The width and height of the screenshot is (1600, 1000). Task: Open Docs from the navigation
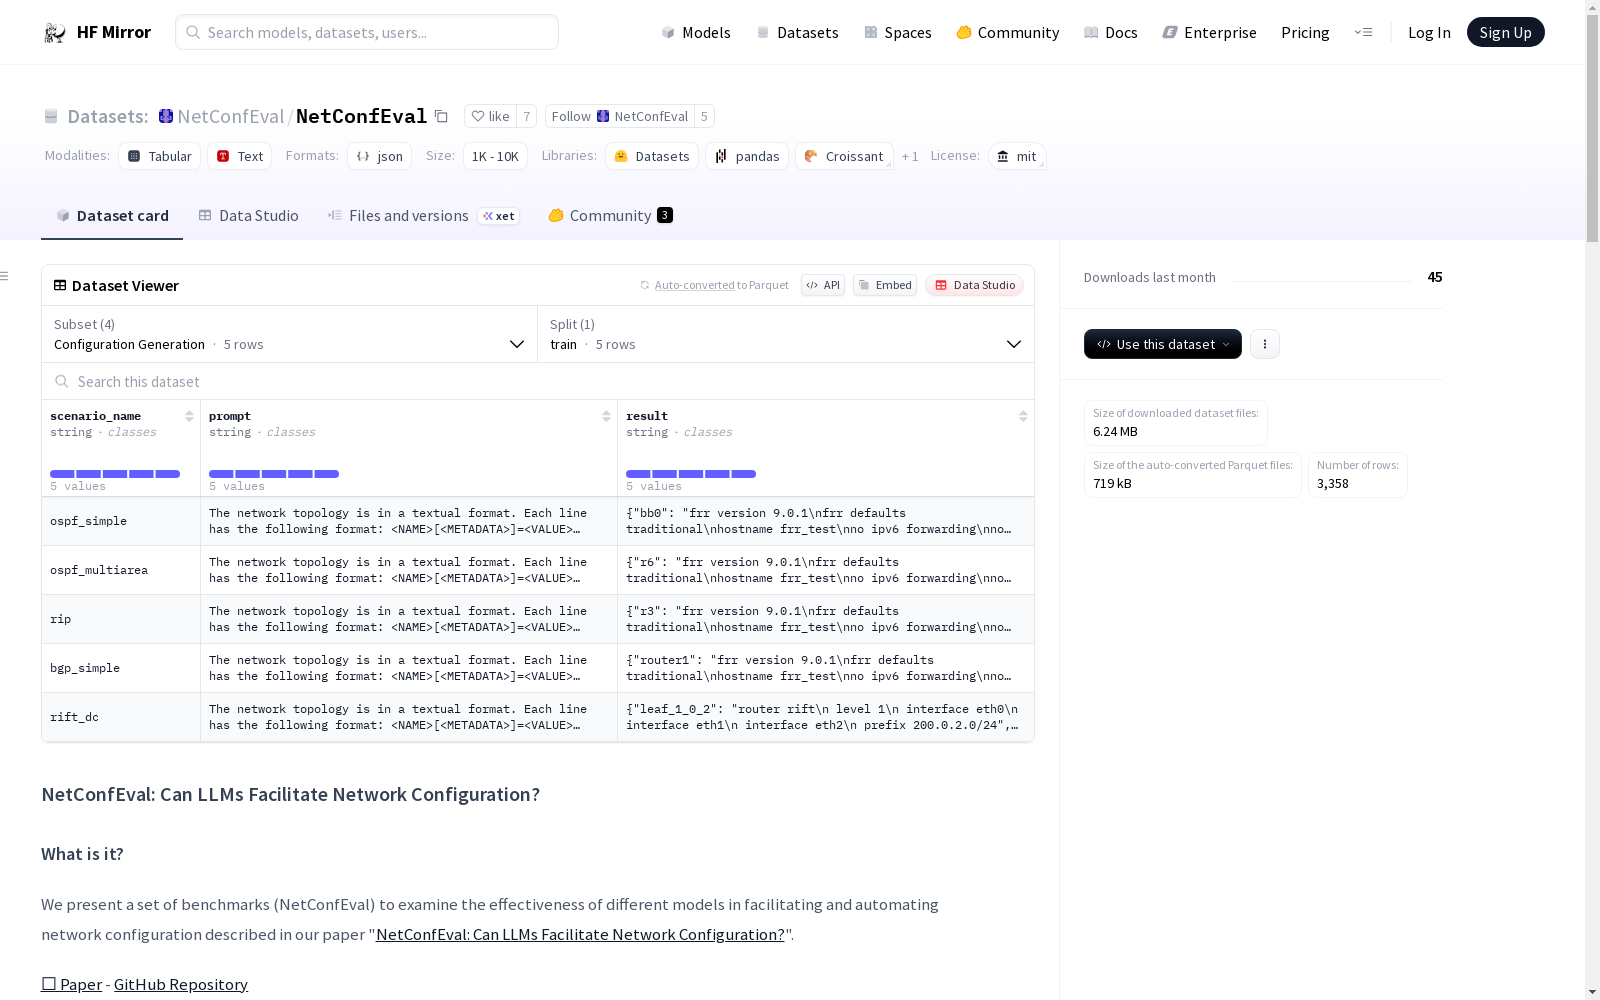click(x=1111, y=33)
